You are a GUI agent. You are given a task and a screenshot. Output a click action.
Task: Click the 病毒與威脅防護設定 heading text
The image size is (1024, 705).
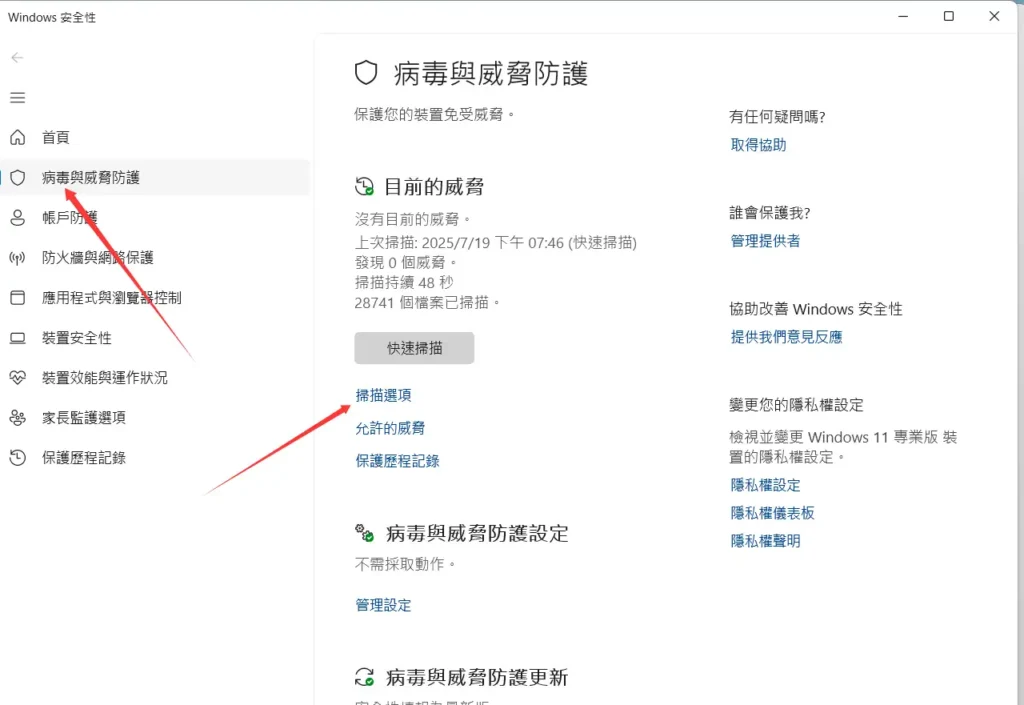477,533
